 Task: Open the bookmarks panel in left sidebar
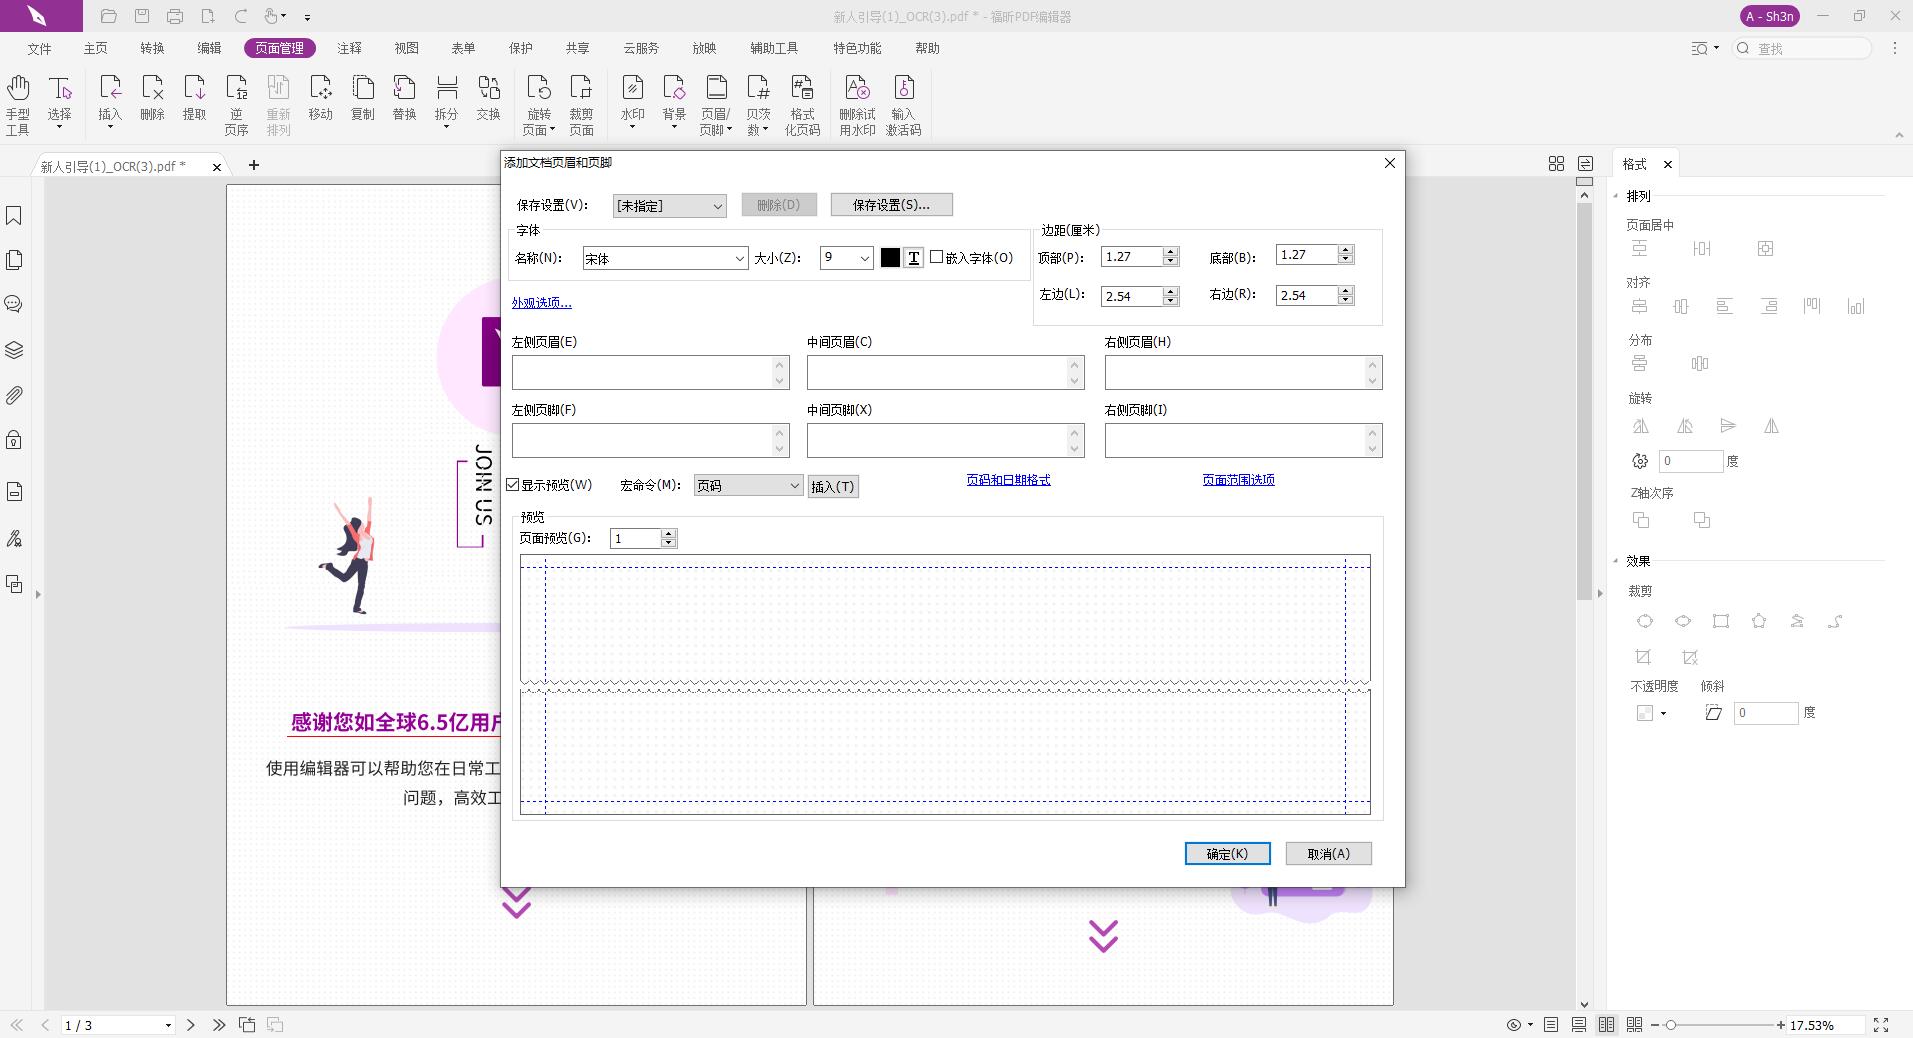click(x=13, y=216)
